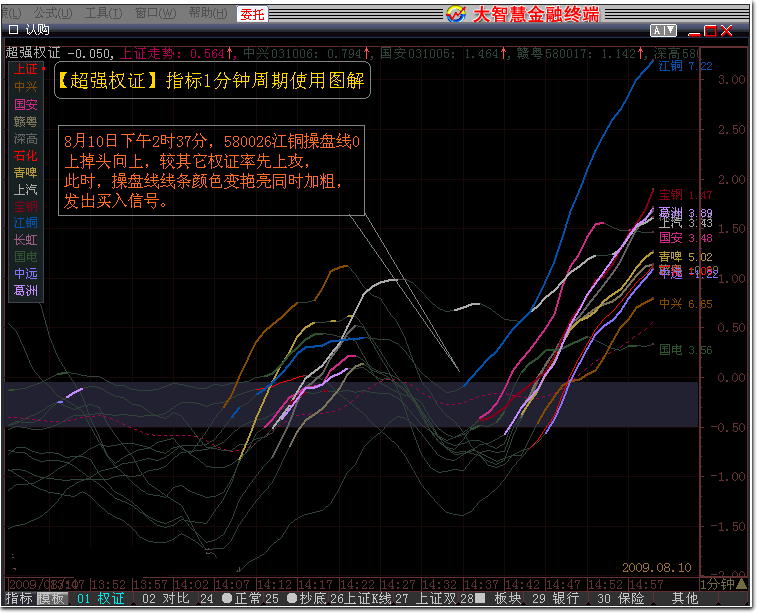Select the 24 正常 template tab

point(231,599)
